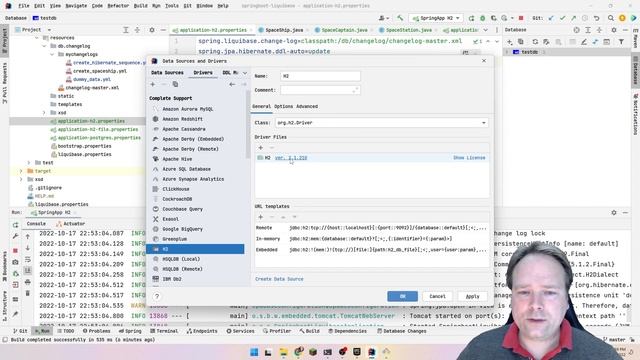Viewport: 640px width, 360px height.
Task: Click the print icon in Run console
Action: pos(28,282)
